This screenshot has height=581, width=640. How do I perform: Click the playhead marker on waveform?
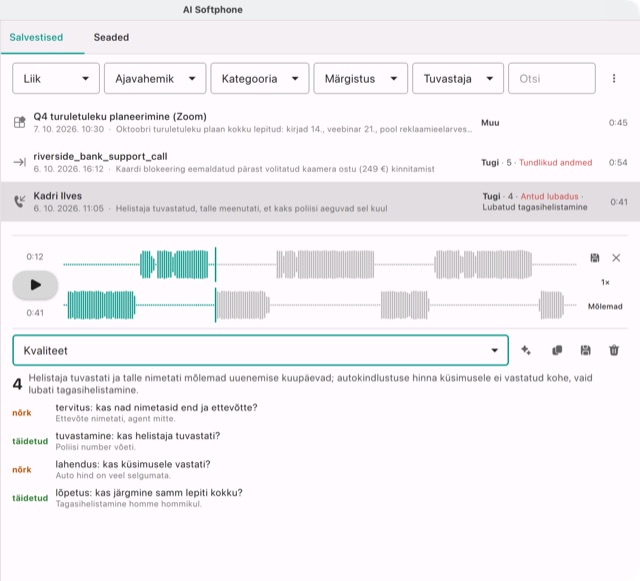click(216, 285)
